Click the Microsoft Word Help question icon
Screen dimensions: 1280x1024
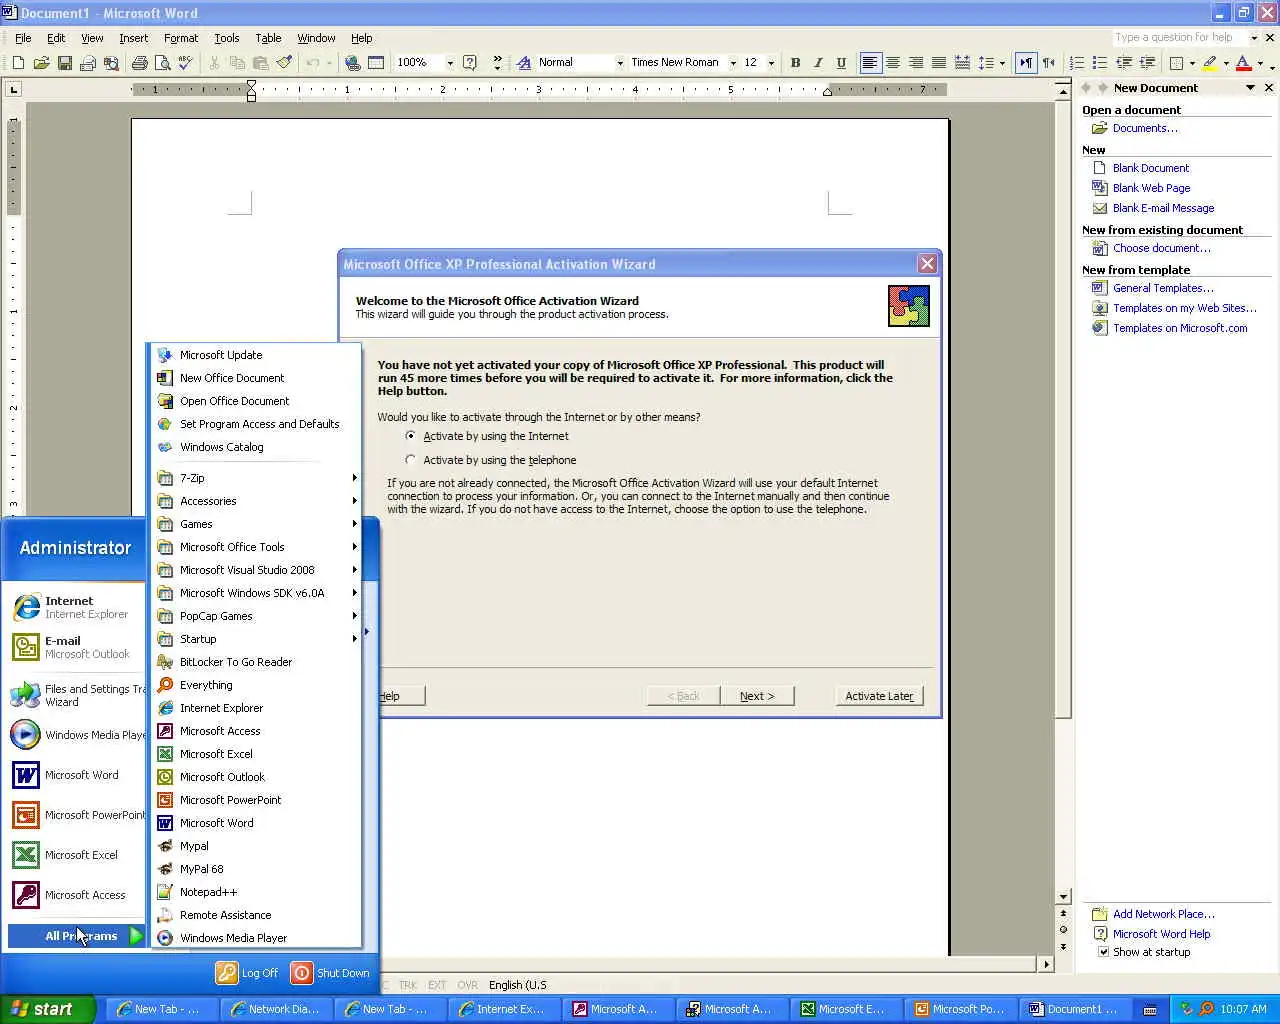470,63
